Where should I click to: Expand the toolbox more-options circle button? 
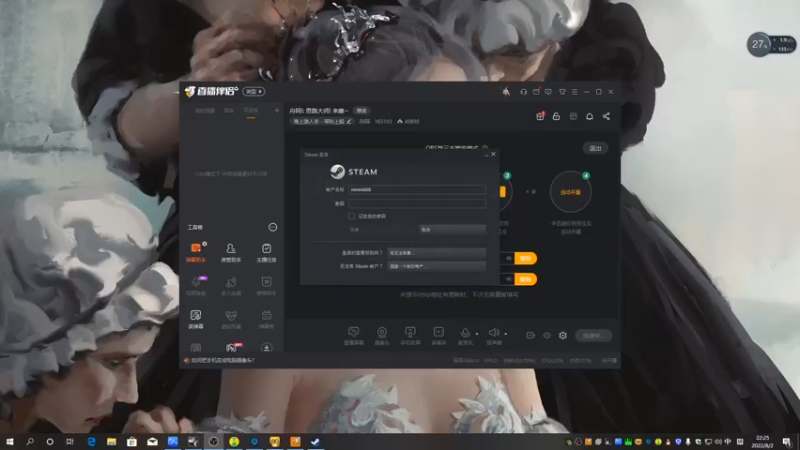pos(273,227)
